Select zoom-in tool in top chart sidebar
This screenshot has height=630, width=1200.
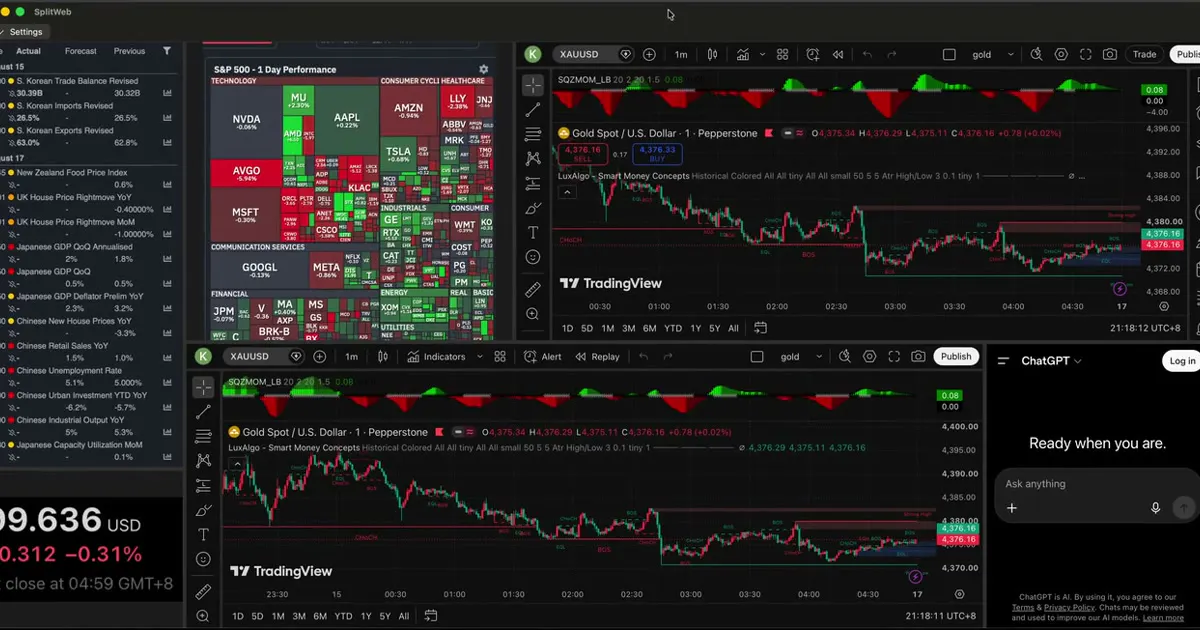pyautogui.click(x=533, y=314)
